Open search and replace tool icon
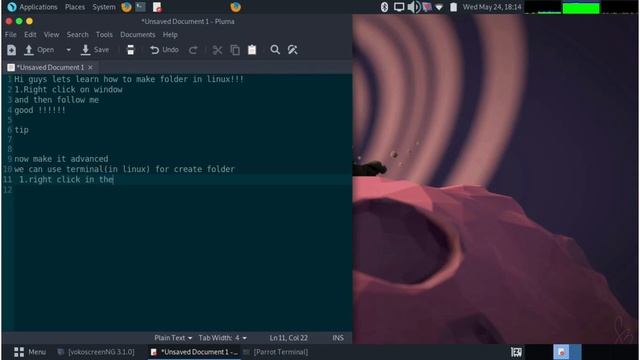Image resolution: width=640 pixels, height=360 pixels. point(293,50)
